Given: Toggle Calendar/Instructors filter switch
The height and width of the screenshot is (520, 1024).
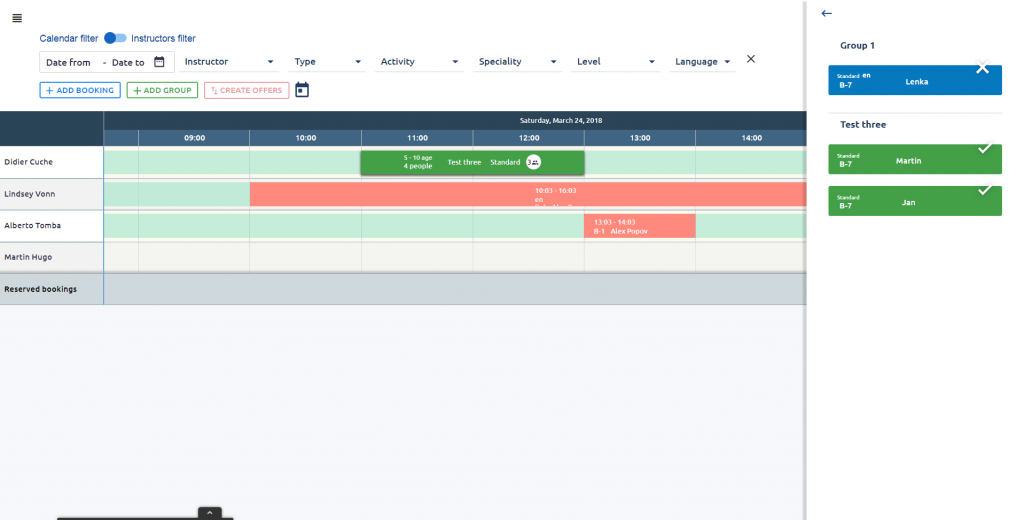Looking at the screenshot, I should coord(116,38).
